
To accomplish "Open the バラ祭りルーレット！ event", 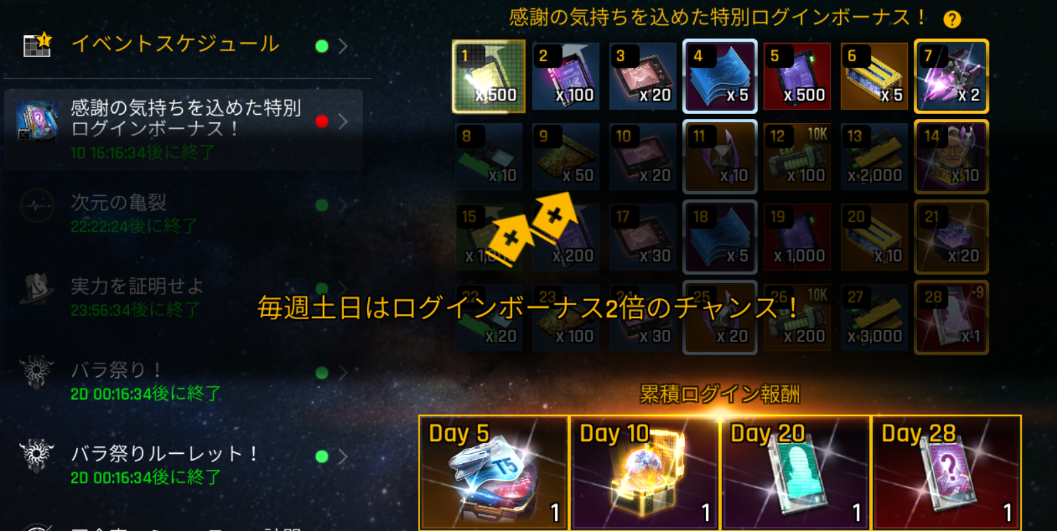I will [184, 464].
